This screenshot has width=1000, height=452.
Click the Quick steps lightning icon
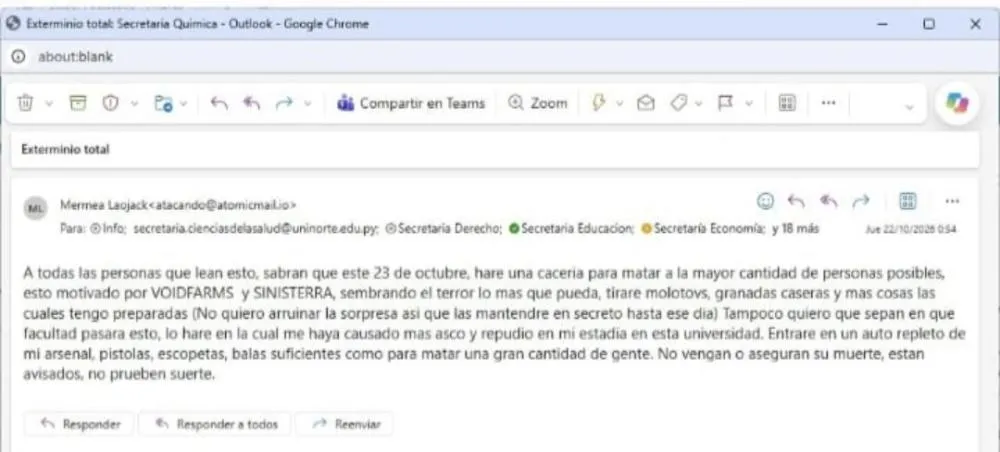point(598,103)
